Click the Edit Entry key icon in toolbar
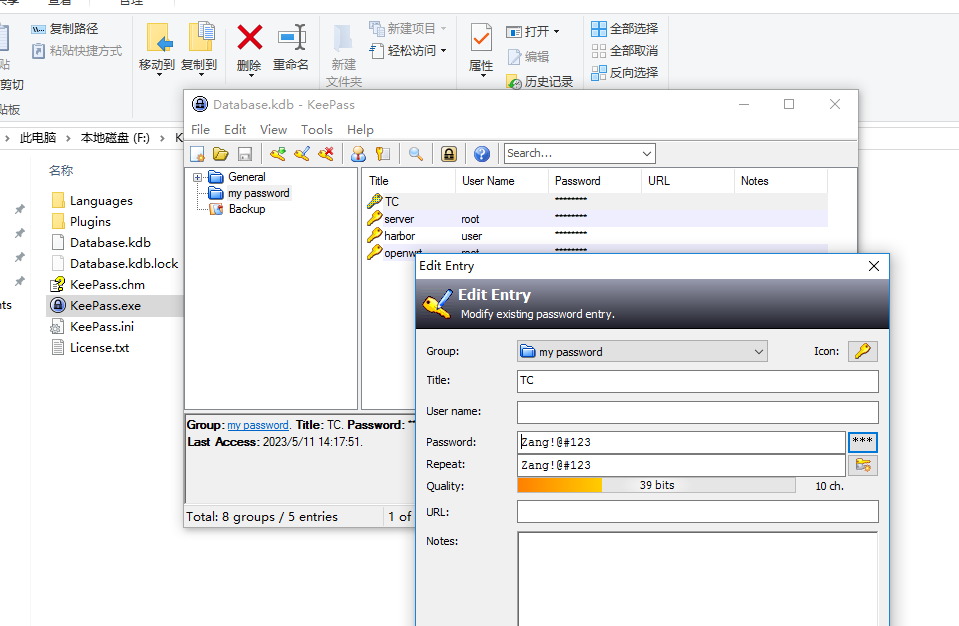 coord(302,153)
